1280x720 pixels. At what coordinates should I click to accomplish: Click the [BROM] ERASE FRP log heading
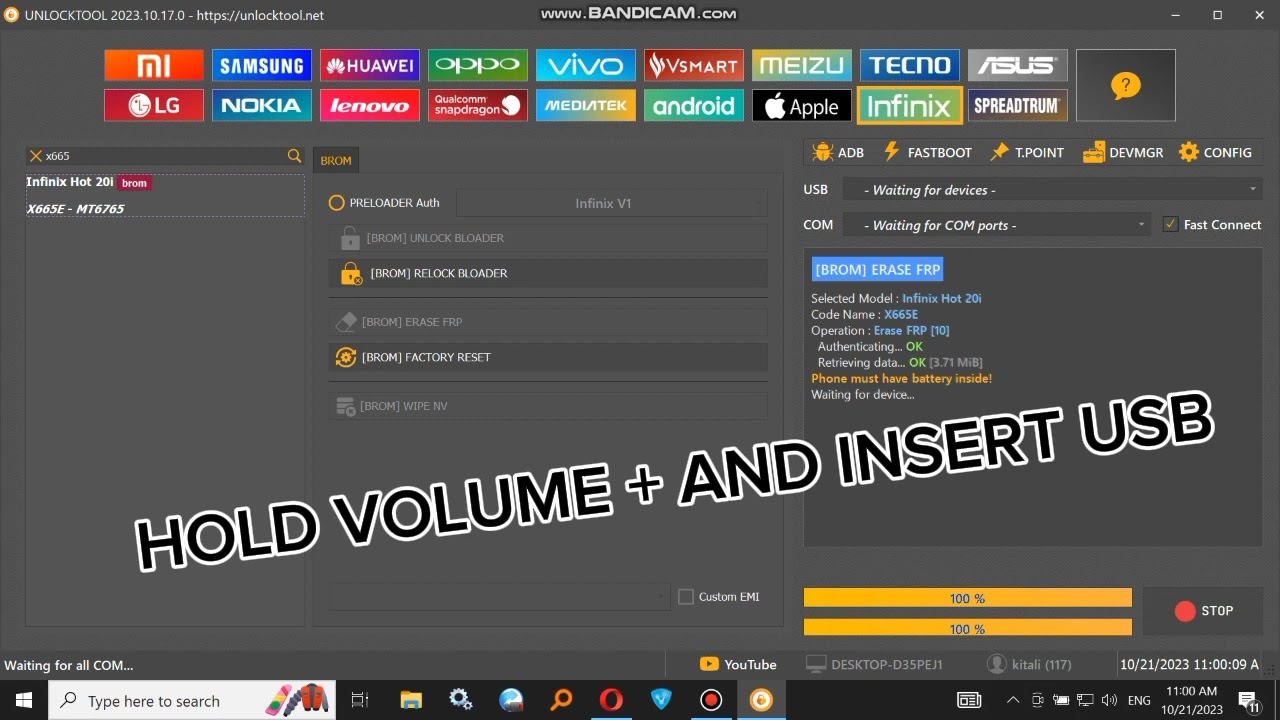[x=877, y=269]
